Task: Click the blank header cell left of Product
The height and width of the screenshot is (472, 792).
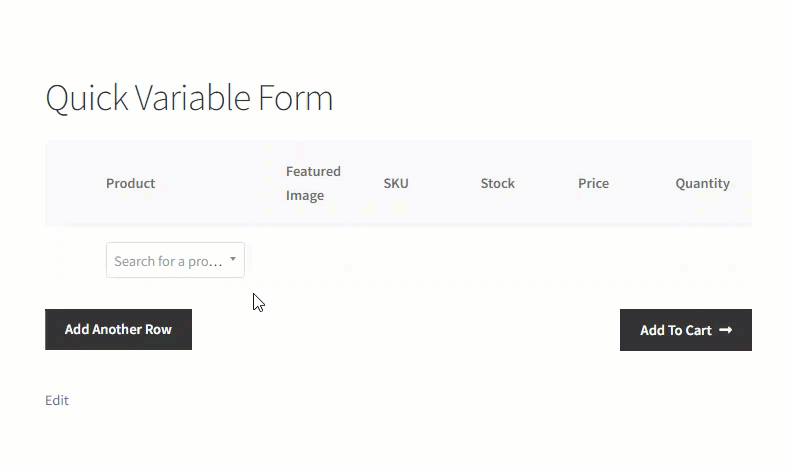Action: [x=71, y=183]
